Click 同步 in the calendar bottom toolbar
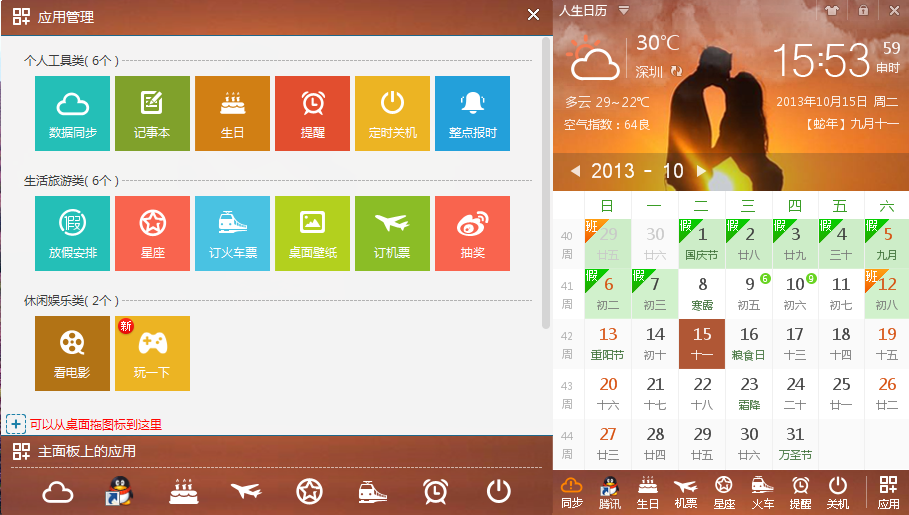Screen dimensions: 909x515 pyautogui.click(x=572, y=493)
